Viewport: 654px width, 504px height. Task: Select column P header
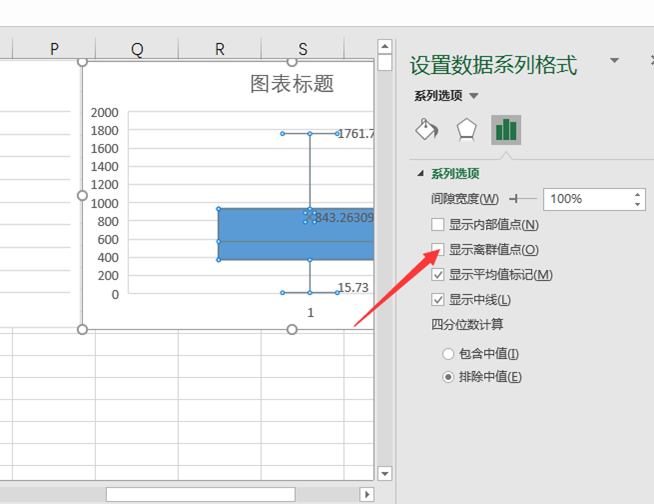click(54, 49)
